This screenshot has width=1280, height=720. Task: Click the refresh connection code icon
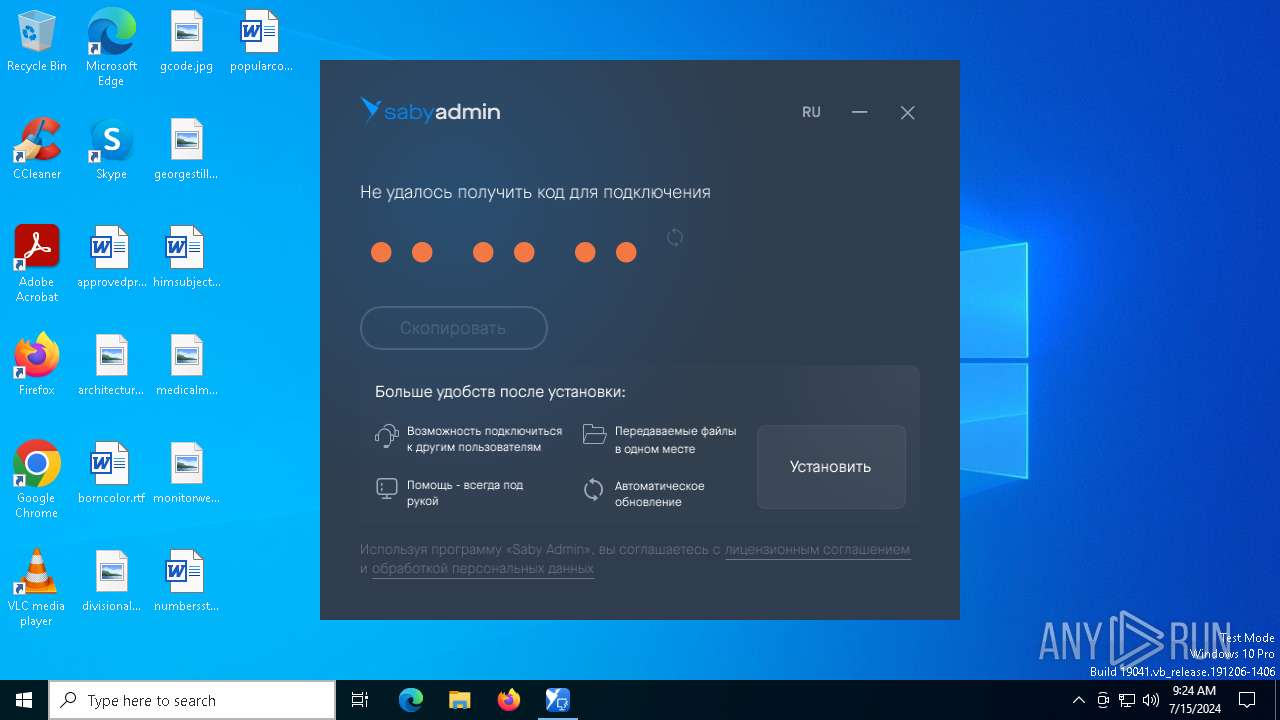[675, 237]
